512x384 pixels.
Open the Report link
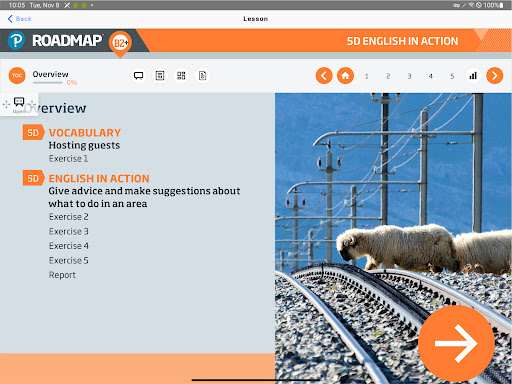[x=62, y=275]
